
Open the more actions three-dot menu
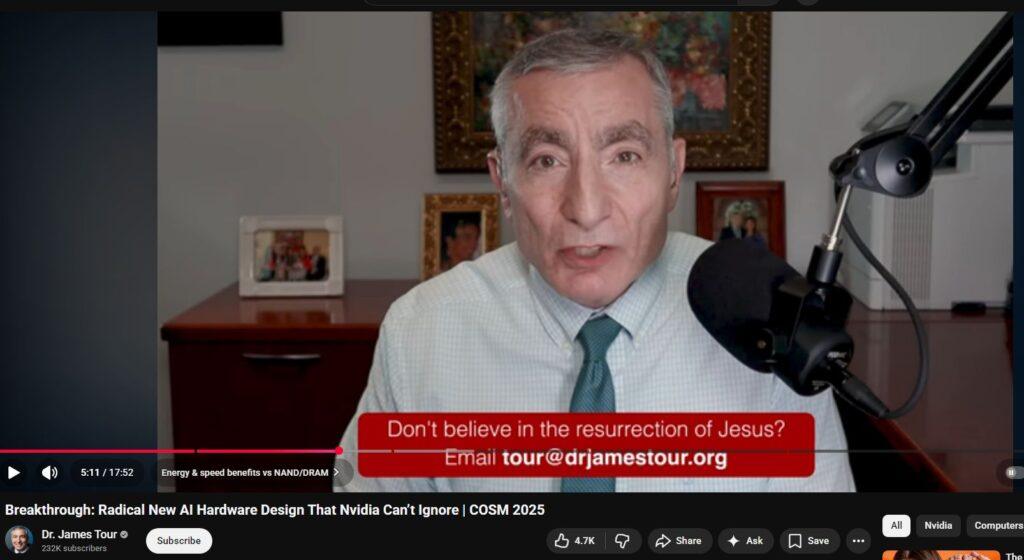point(858,541)
